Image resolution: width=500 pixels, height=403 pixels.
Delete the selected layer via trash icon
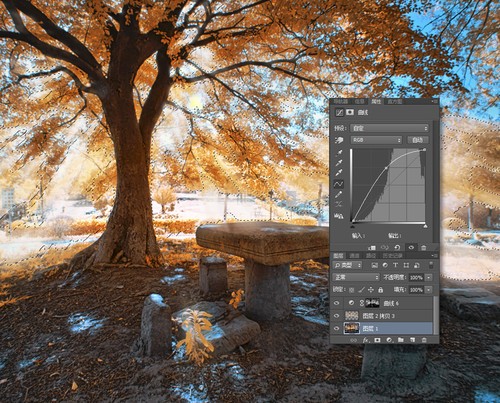pos(424,340)
